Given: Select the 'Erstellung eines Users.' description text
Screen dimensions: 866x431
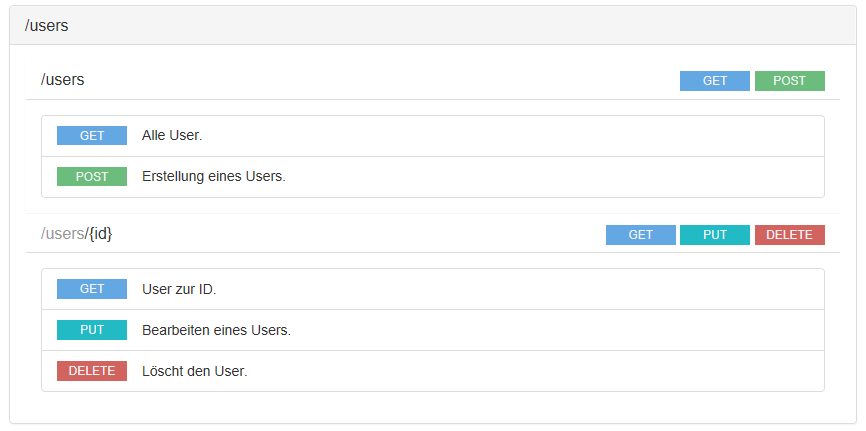Looking at the screenshot, I should pos(213,177).
